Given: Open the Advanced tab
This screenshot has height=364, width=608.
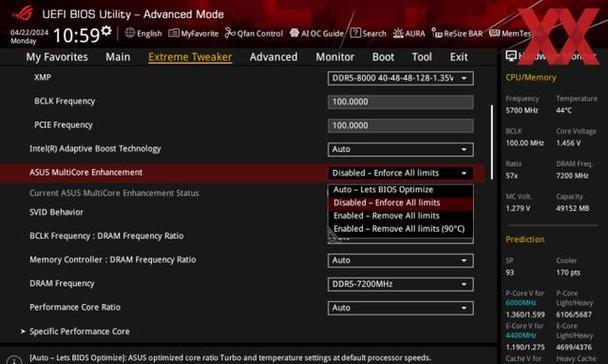Looking at the screenshot, I should pos(274,57).
